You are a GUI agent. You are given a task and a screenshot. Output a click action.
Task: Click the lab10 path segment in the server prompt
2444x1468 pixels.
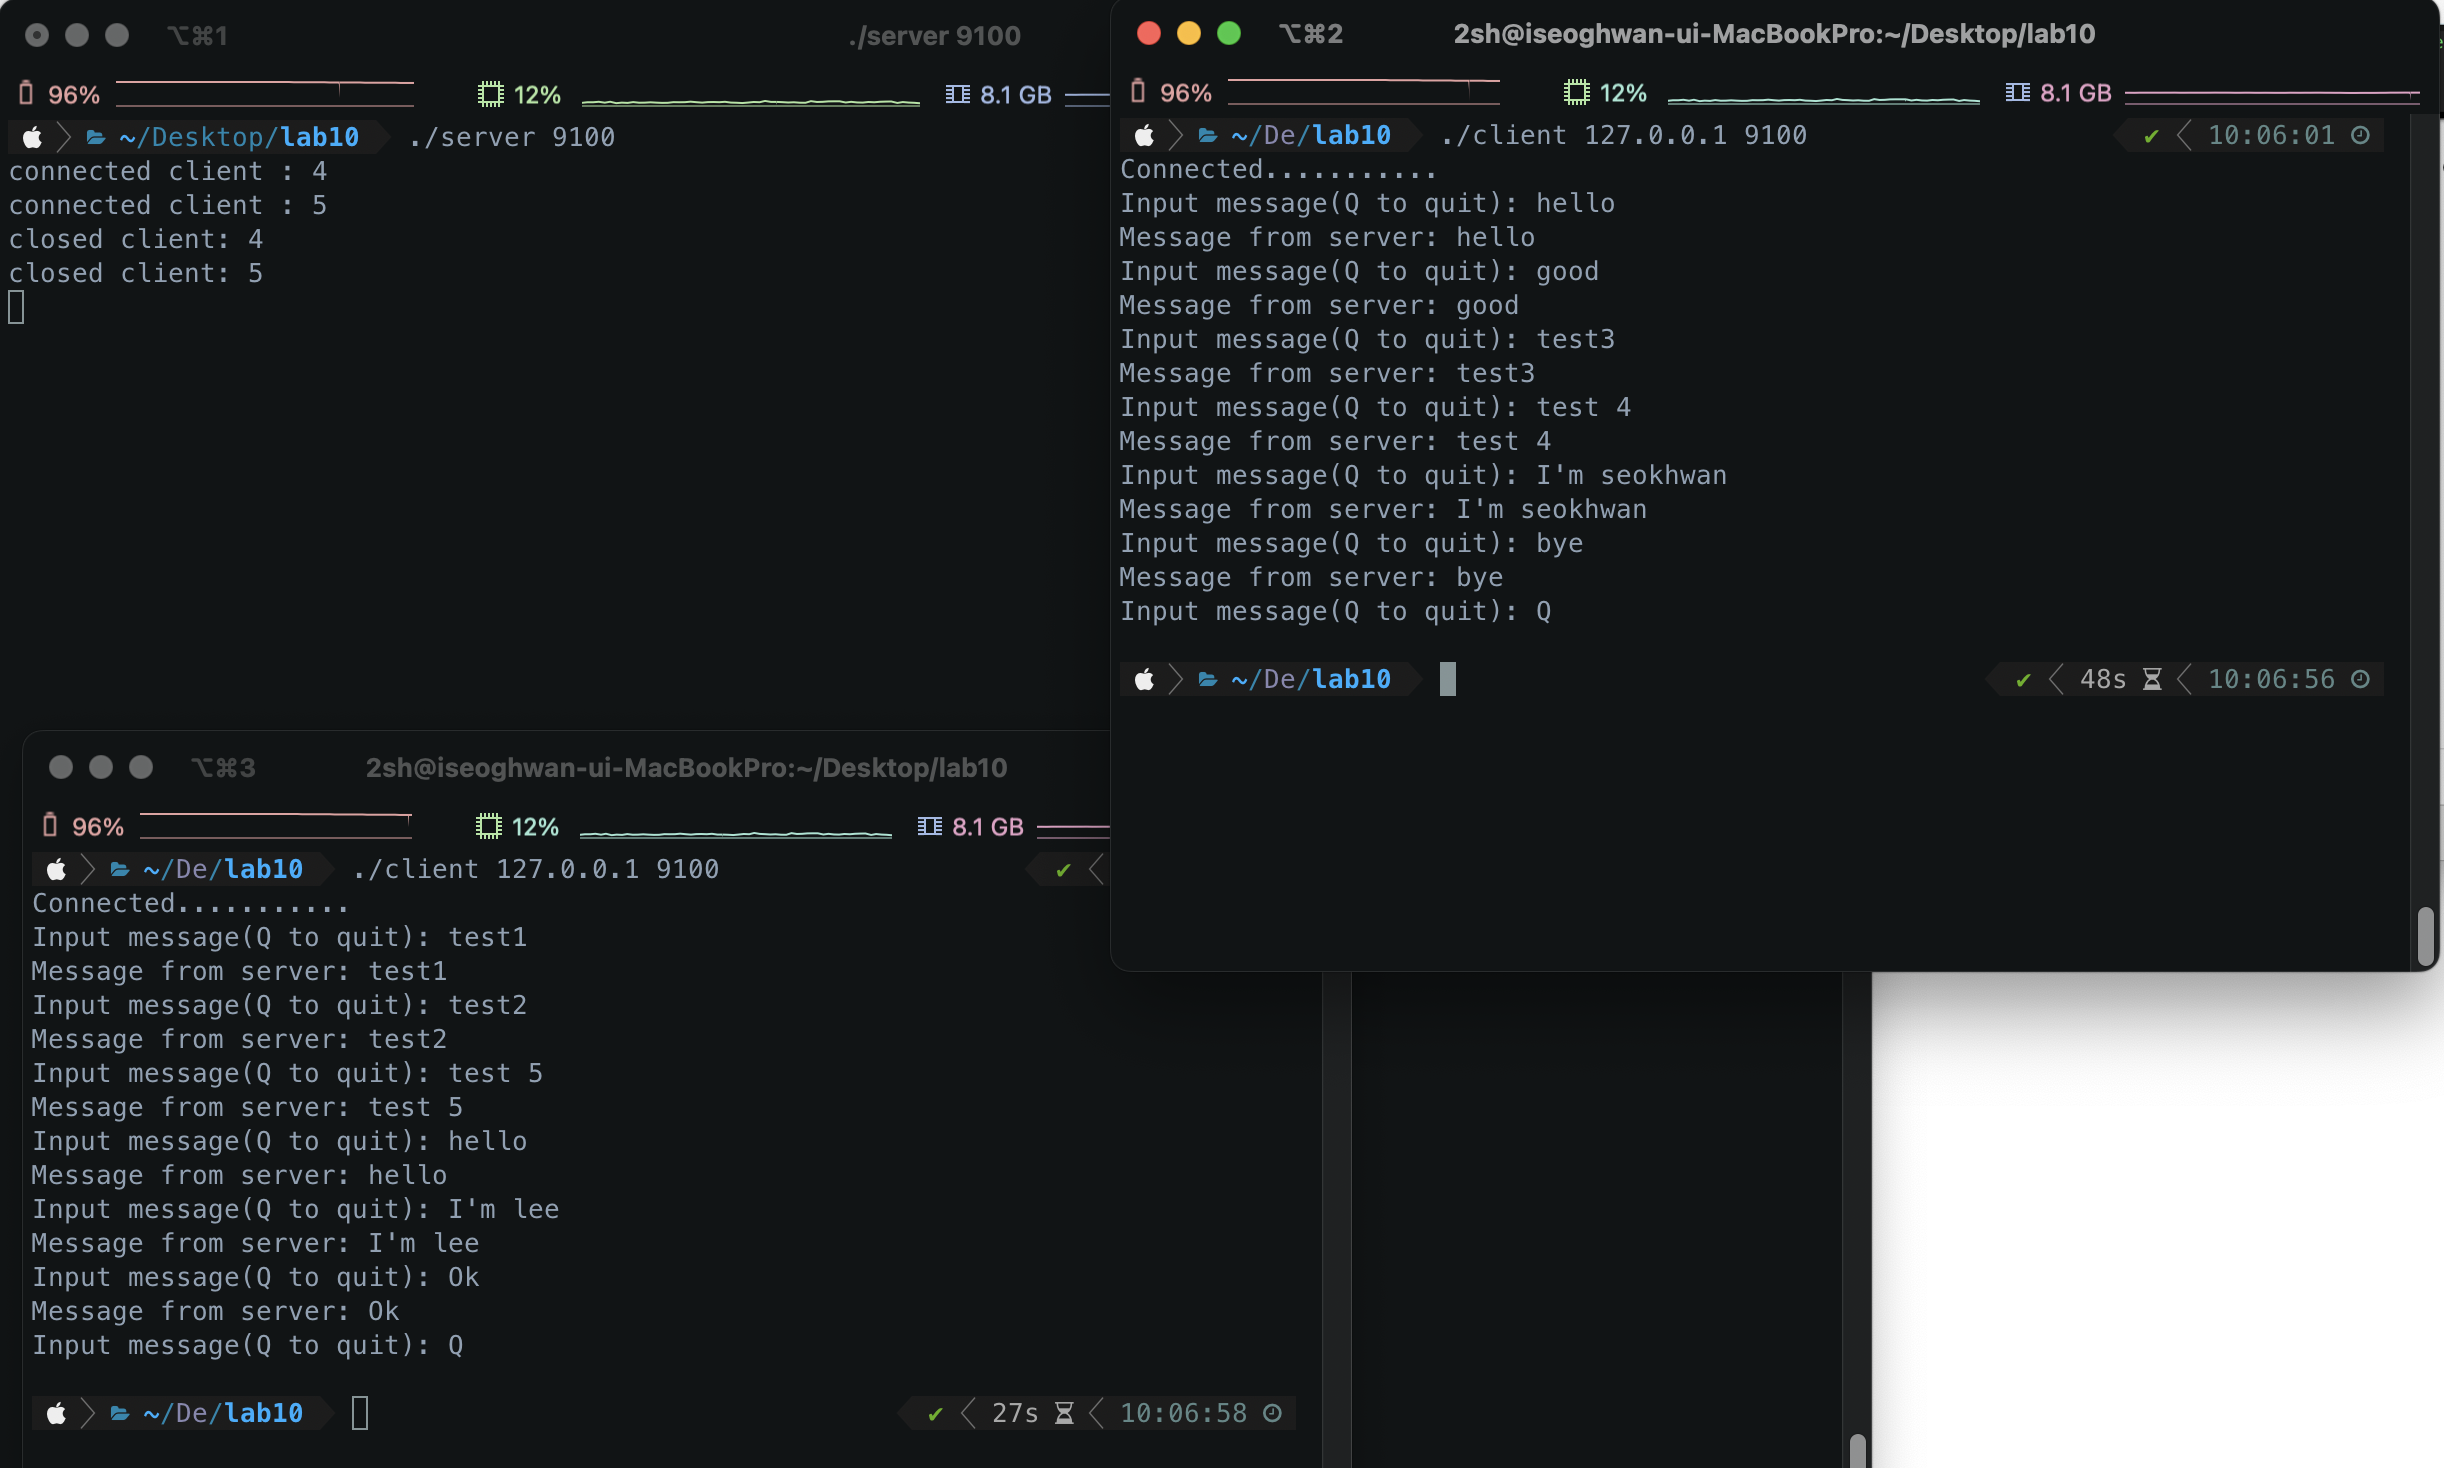coord(319,137)
